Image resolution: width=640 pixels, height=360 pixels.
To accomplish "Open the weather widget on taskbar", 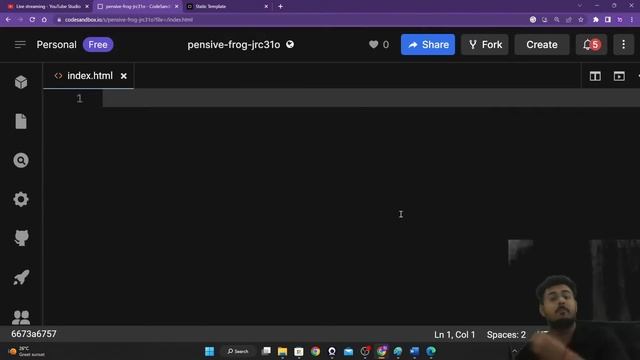I will 27,351.
